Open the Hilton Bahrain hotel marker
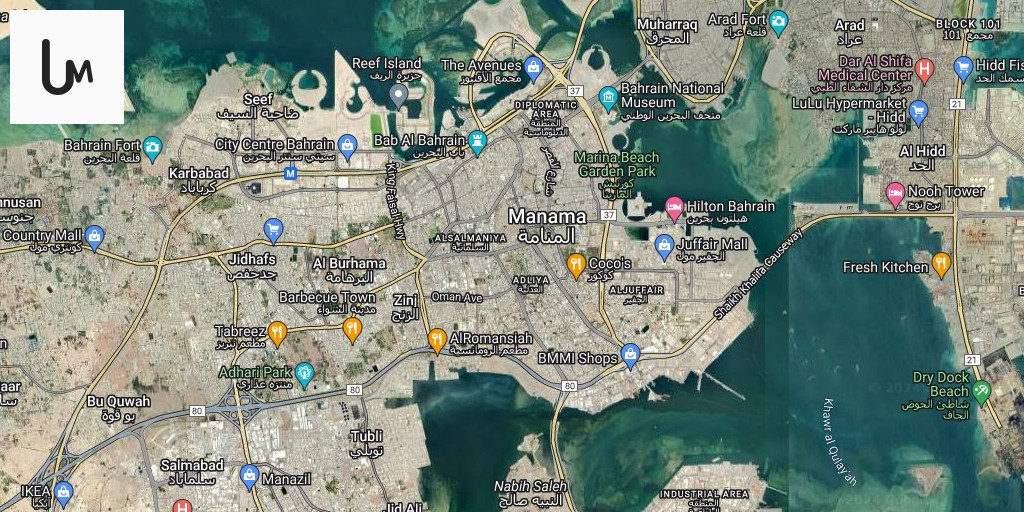The height and width of the screenshot is (512, 1024). pyautogui.click(x=675, y=207)
